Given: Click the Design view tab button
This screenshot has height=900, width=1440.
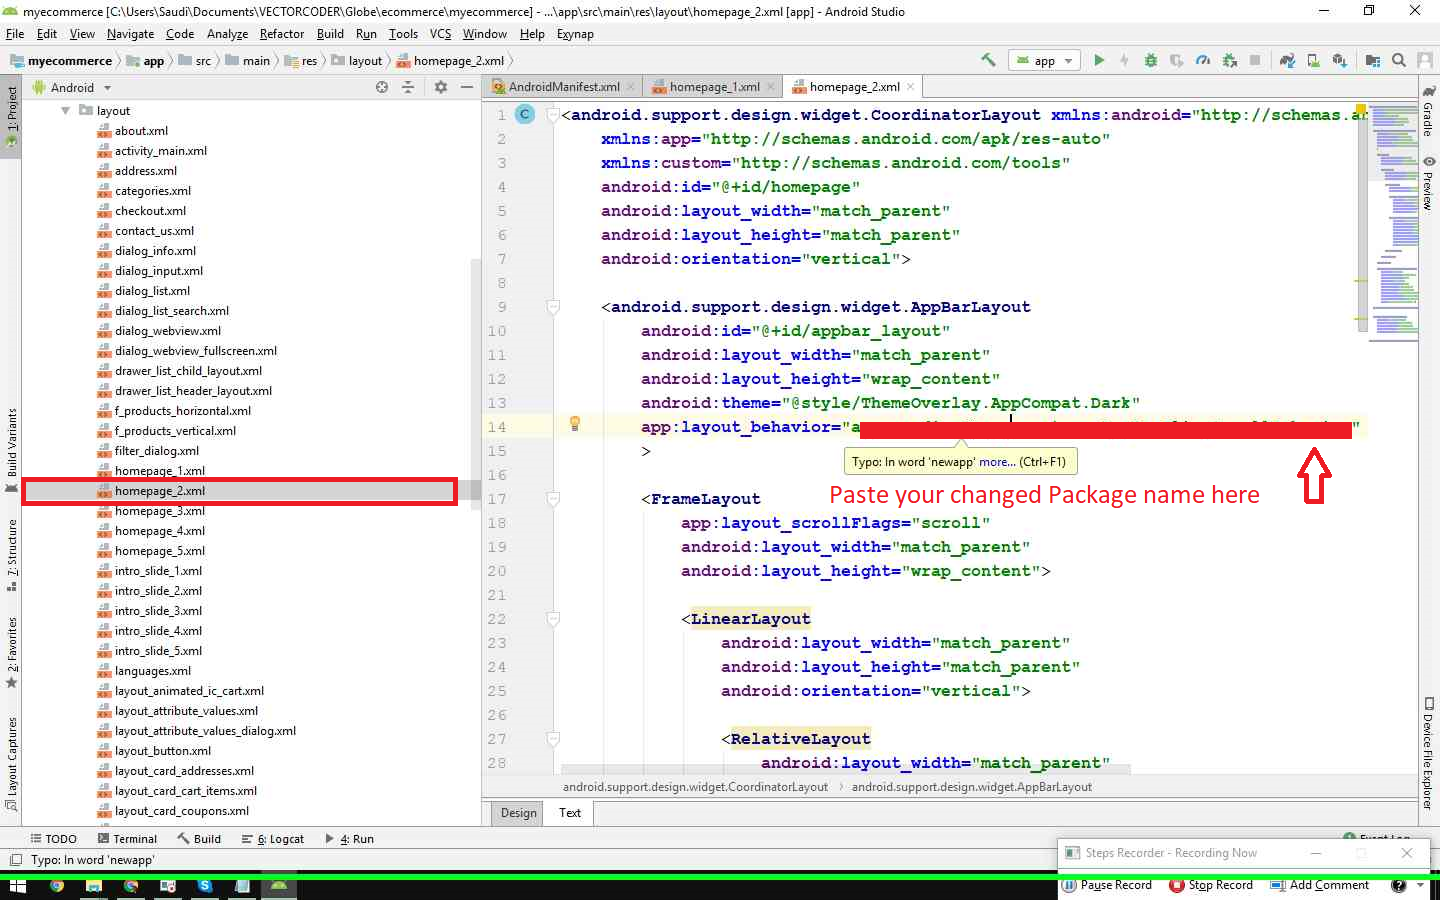Looking at the screenshot, I should point(518,813).
